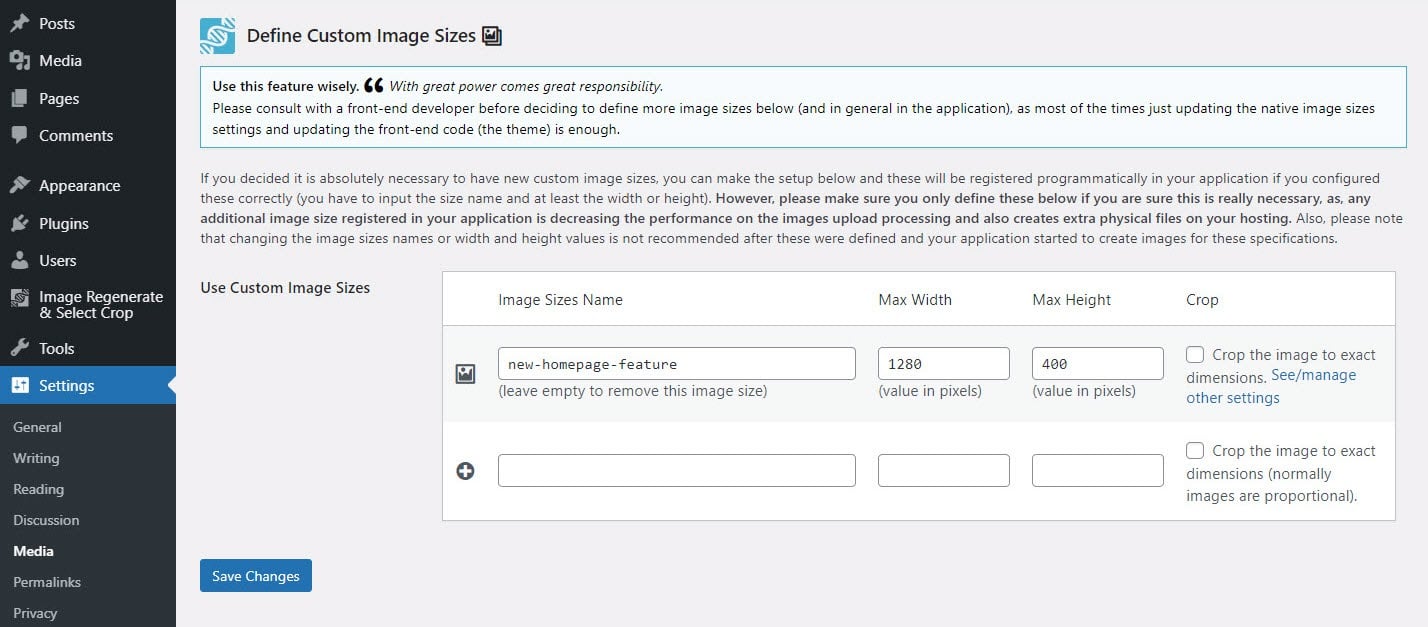
Task: Open the Permalinks settings entry
Action: [x=46, y=582]
